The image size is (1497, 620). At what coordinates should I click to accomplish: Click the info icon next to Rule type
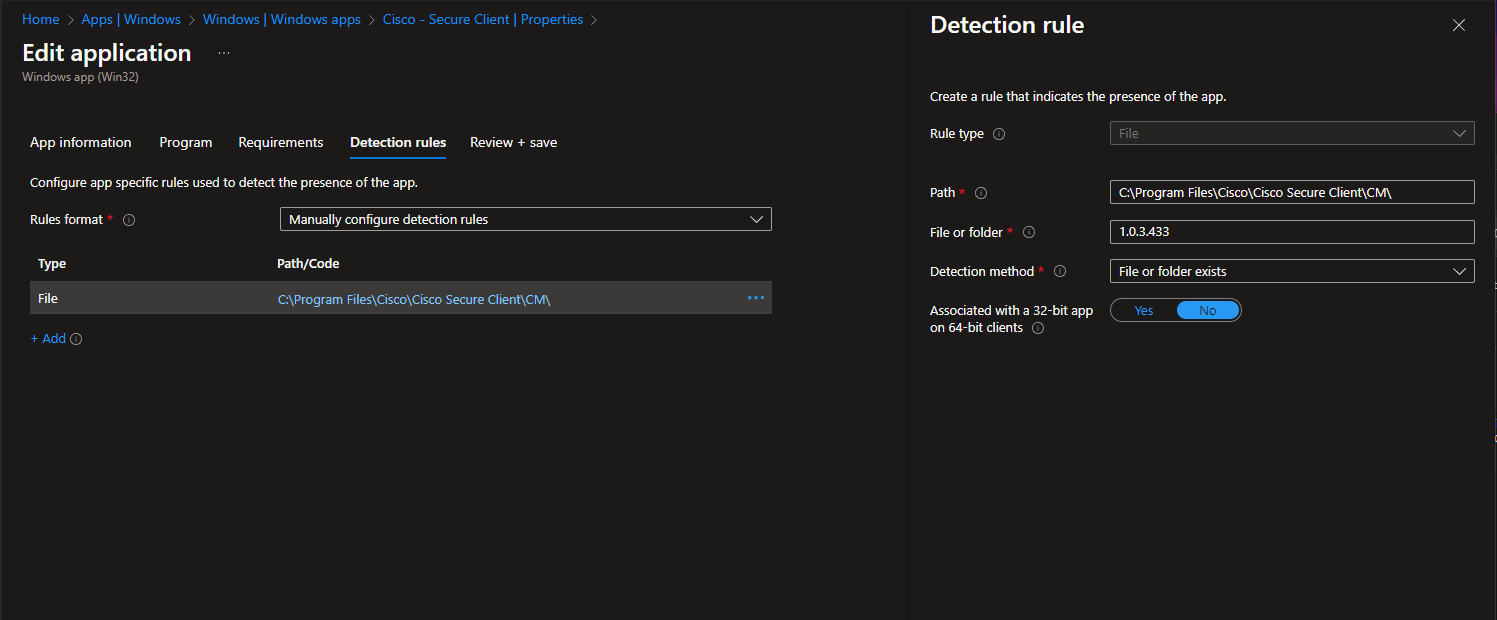(998, 134)
